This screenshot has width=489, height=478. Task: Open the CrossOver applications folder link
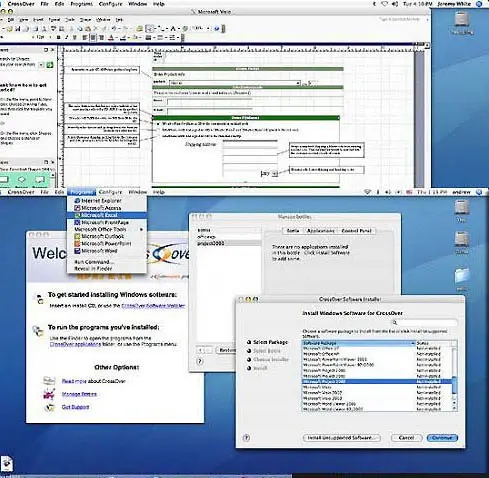point(75,344)
